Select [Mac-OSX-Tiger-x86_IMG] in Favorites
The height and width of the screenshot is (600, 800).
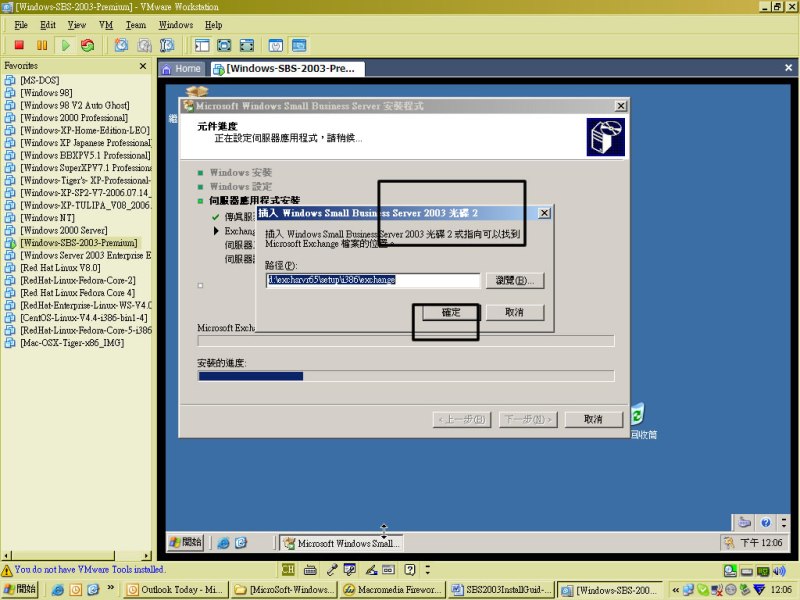pos(72,343)
